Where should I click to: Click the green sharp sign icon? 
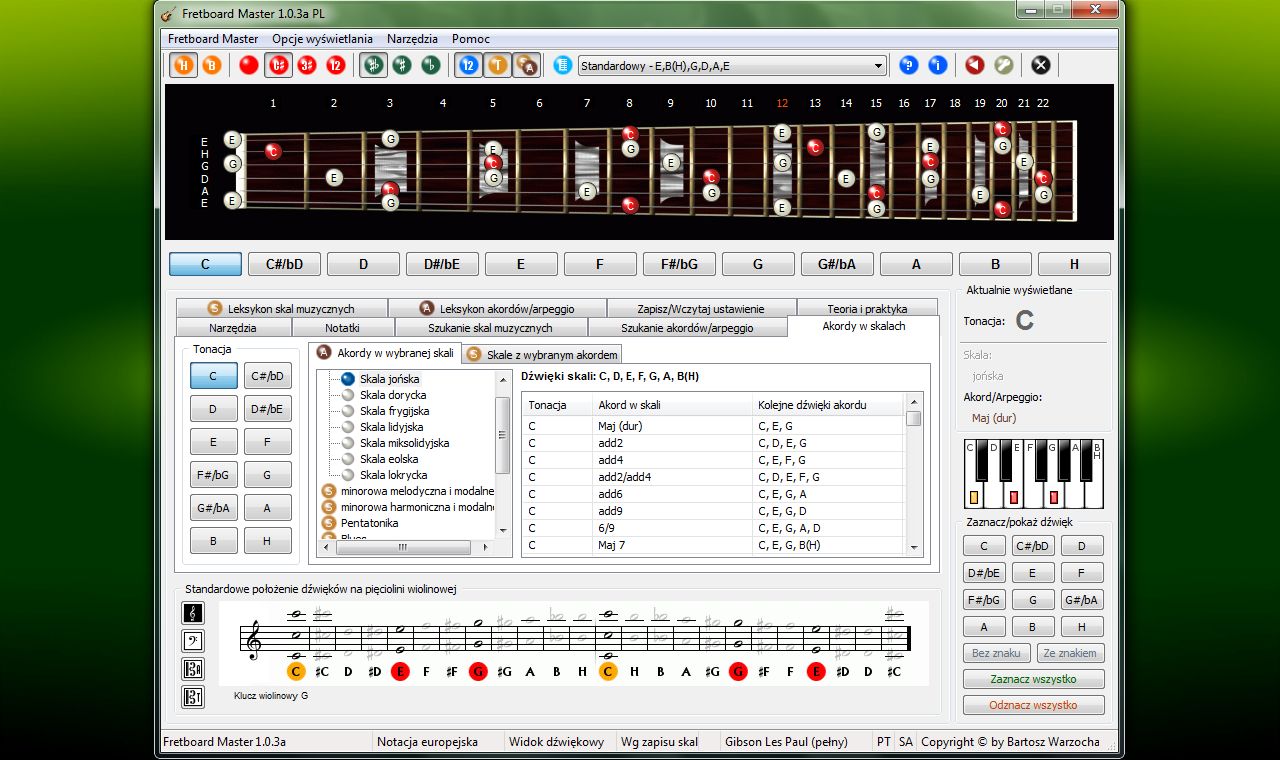point(402,65)
